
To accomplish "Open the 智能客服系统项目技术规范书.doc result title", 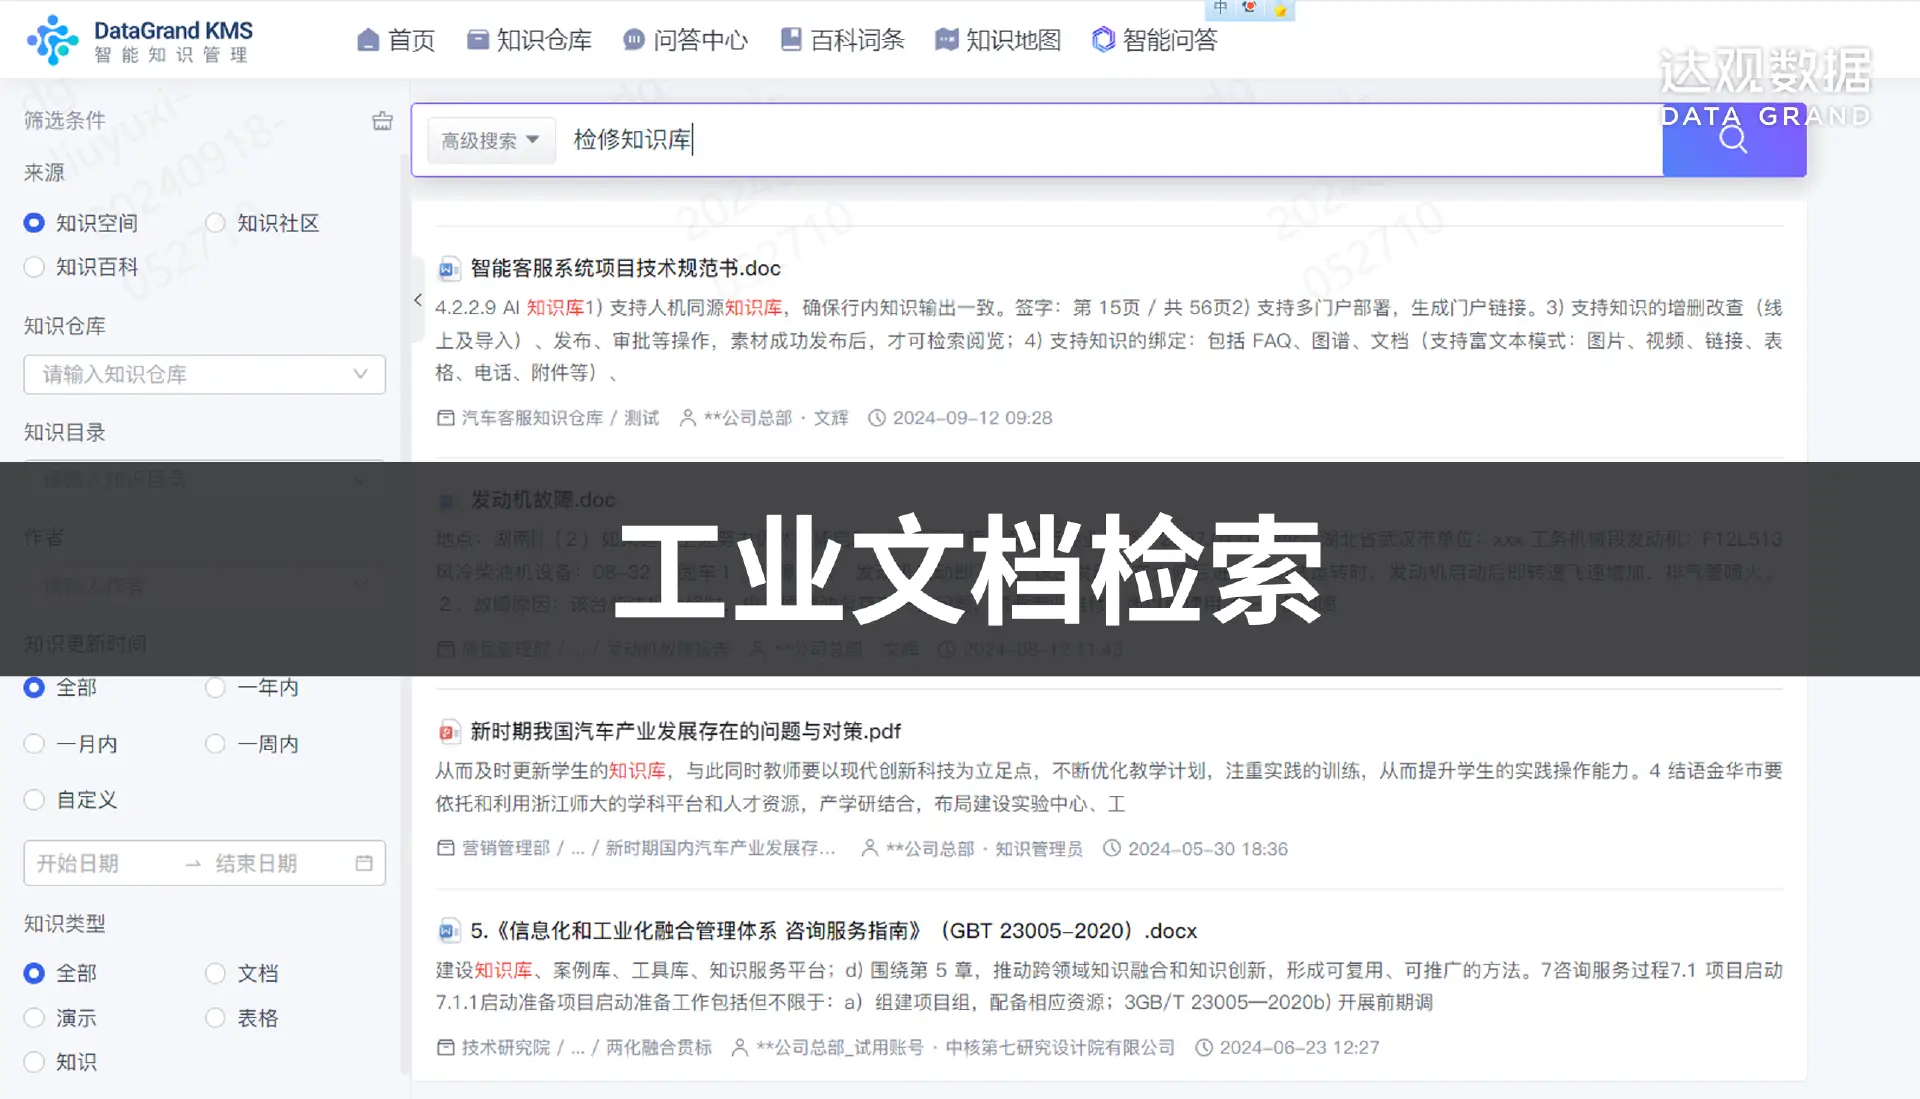I will pos(625,268).
